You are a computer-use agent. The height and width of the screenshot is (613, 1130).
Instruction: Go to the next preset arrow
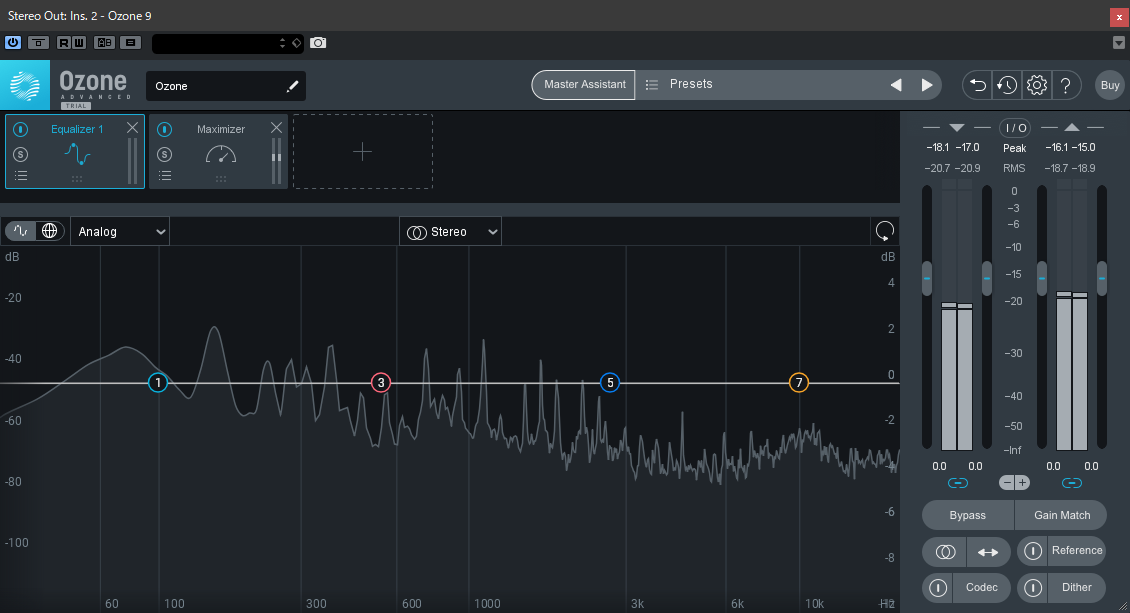(927, 85)
